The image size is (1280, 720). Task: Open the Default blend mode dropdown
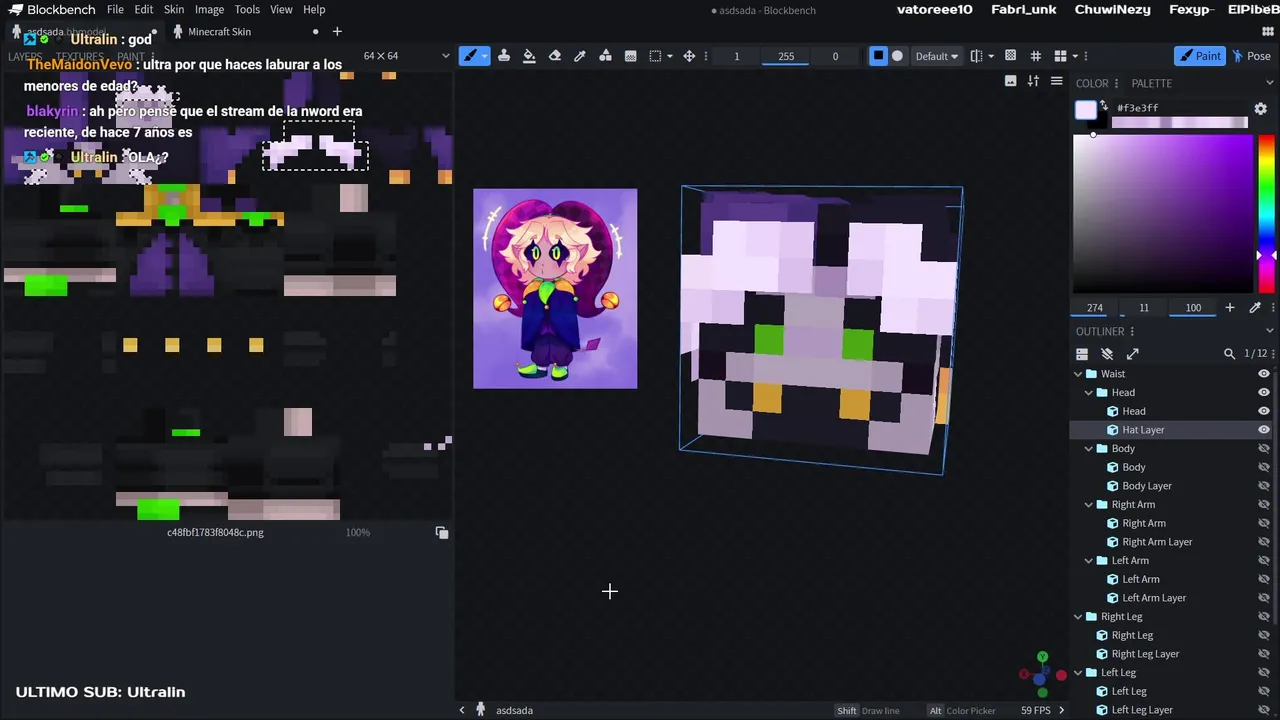937,56
